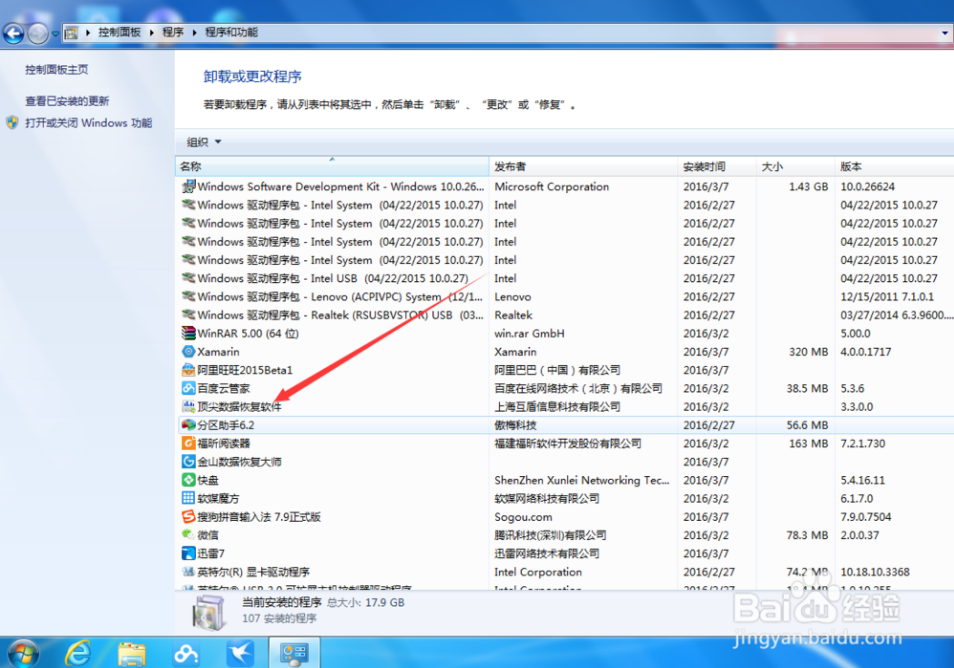Select the 福昕阅读器 program name
Screen dimensions: 954x668
(x=223, y=444)
